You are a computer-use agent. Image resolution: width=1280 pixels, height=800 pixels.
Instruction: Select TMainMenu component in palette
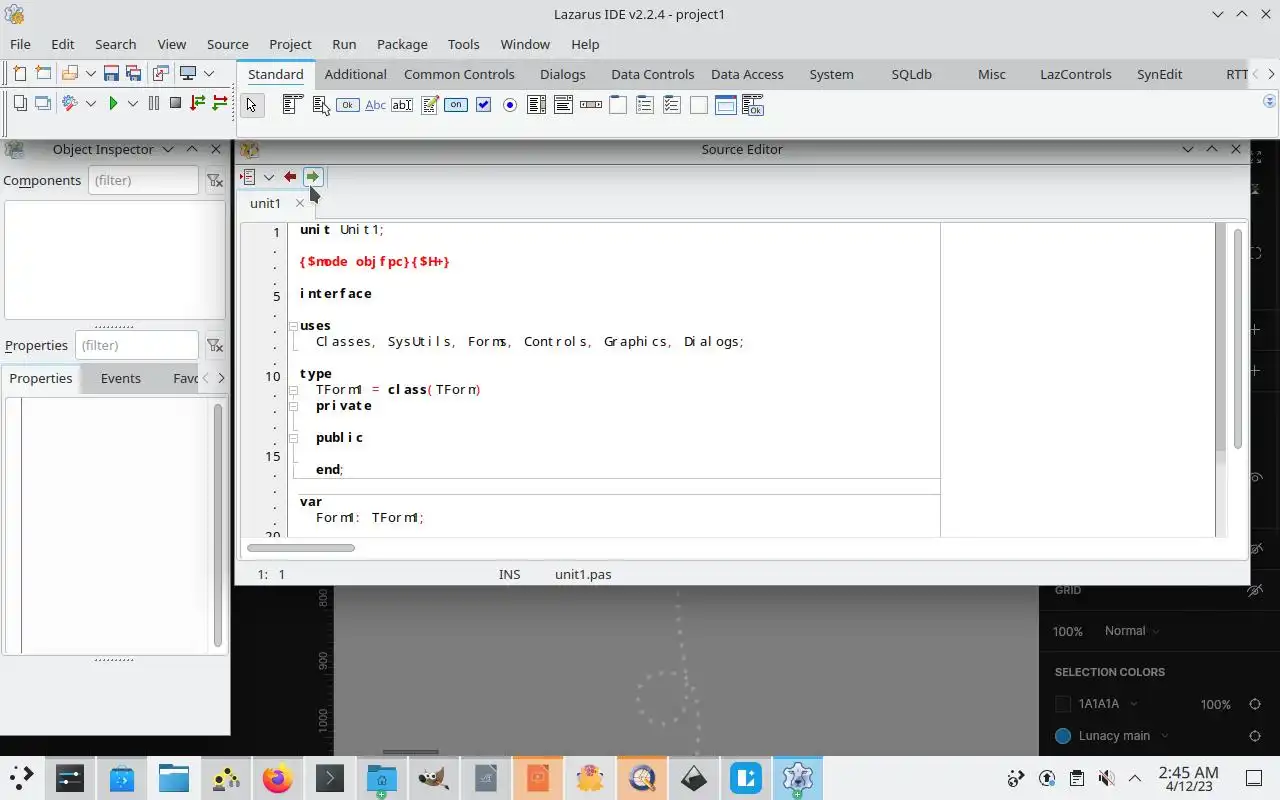tap(292, 105)
